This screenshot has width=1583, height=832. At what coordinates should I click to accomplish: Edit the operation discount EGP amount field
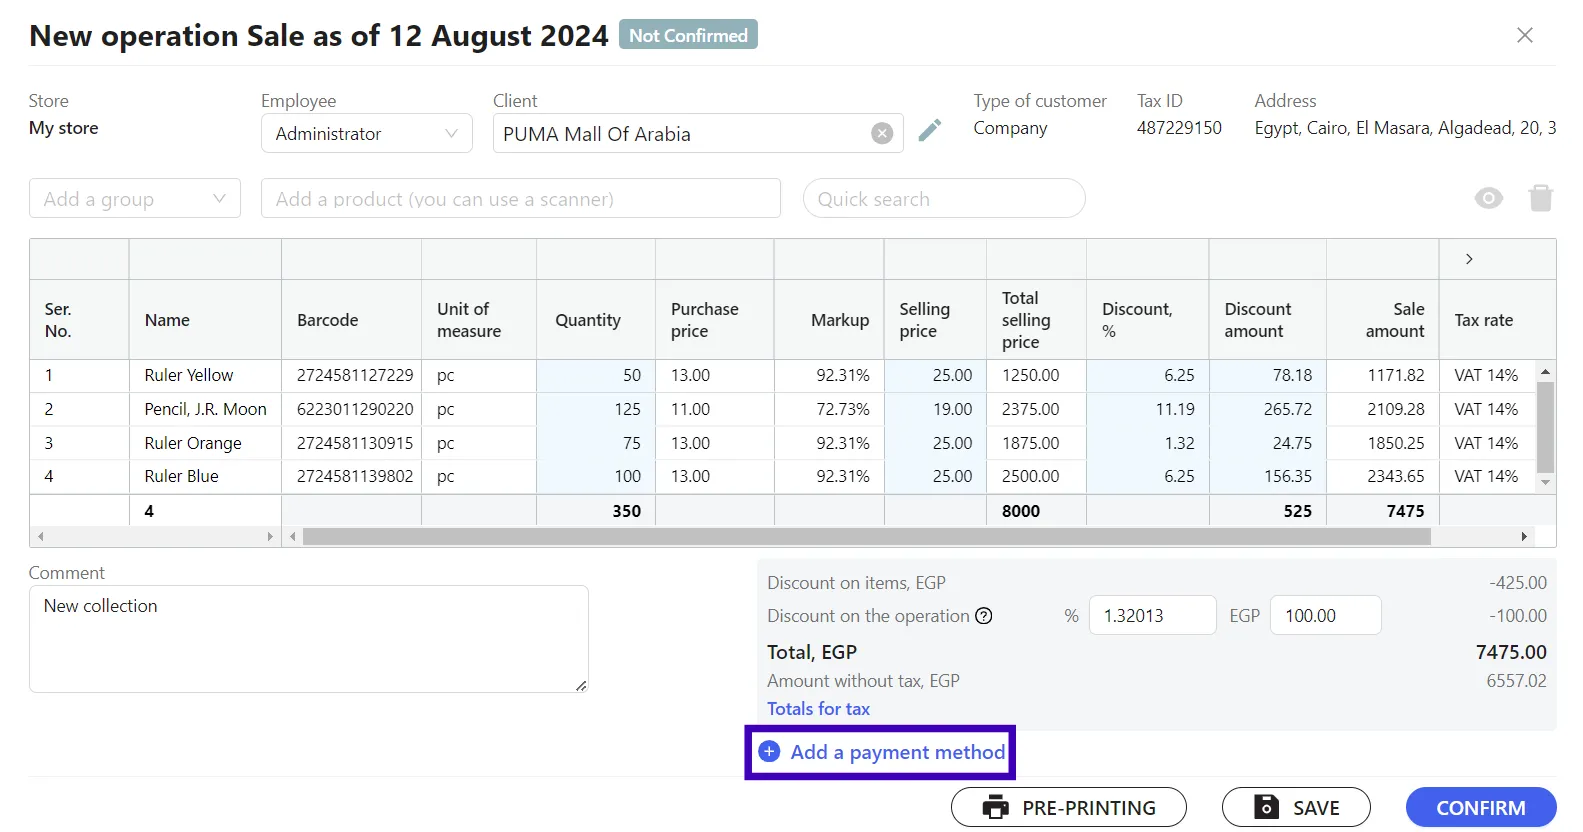[1326, 615]
